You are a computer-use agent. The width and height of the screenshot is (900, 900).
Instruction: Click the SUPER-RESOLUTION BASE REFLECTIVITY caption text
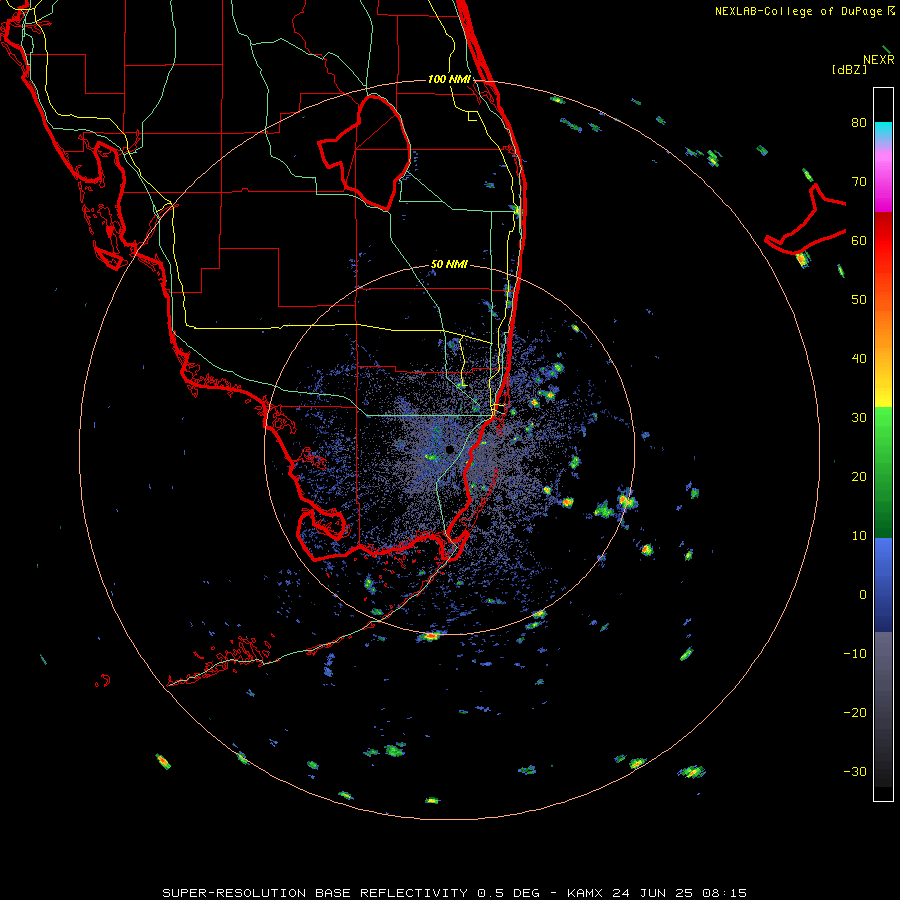pyautogui.click(x=315, y=893)
